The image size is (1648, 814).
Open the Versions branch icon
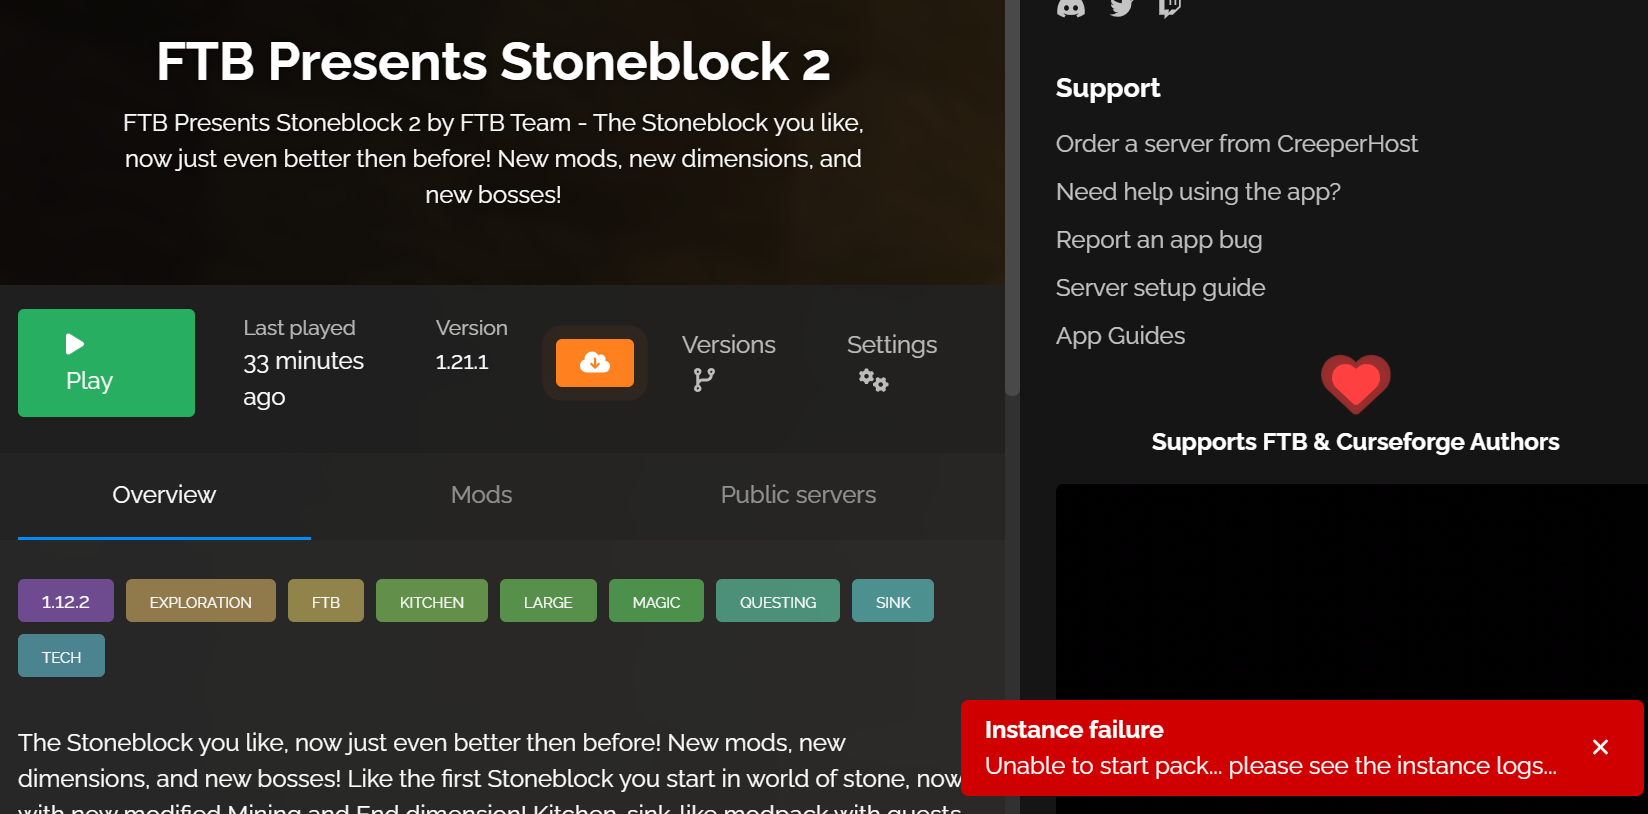[704, 380]
